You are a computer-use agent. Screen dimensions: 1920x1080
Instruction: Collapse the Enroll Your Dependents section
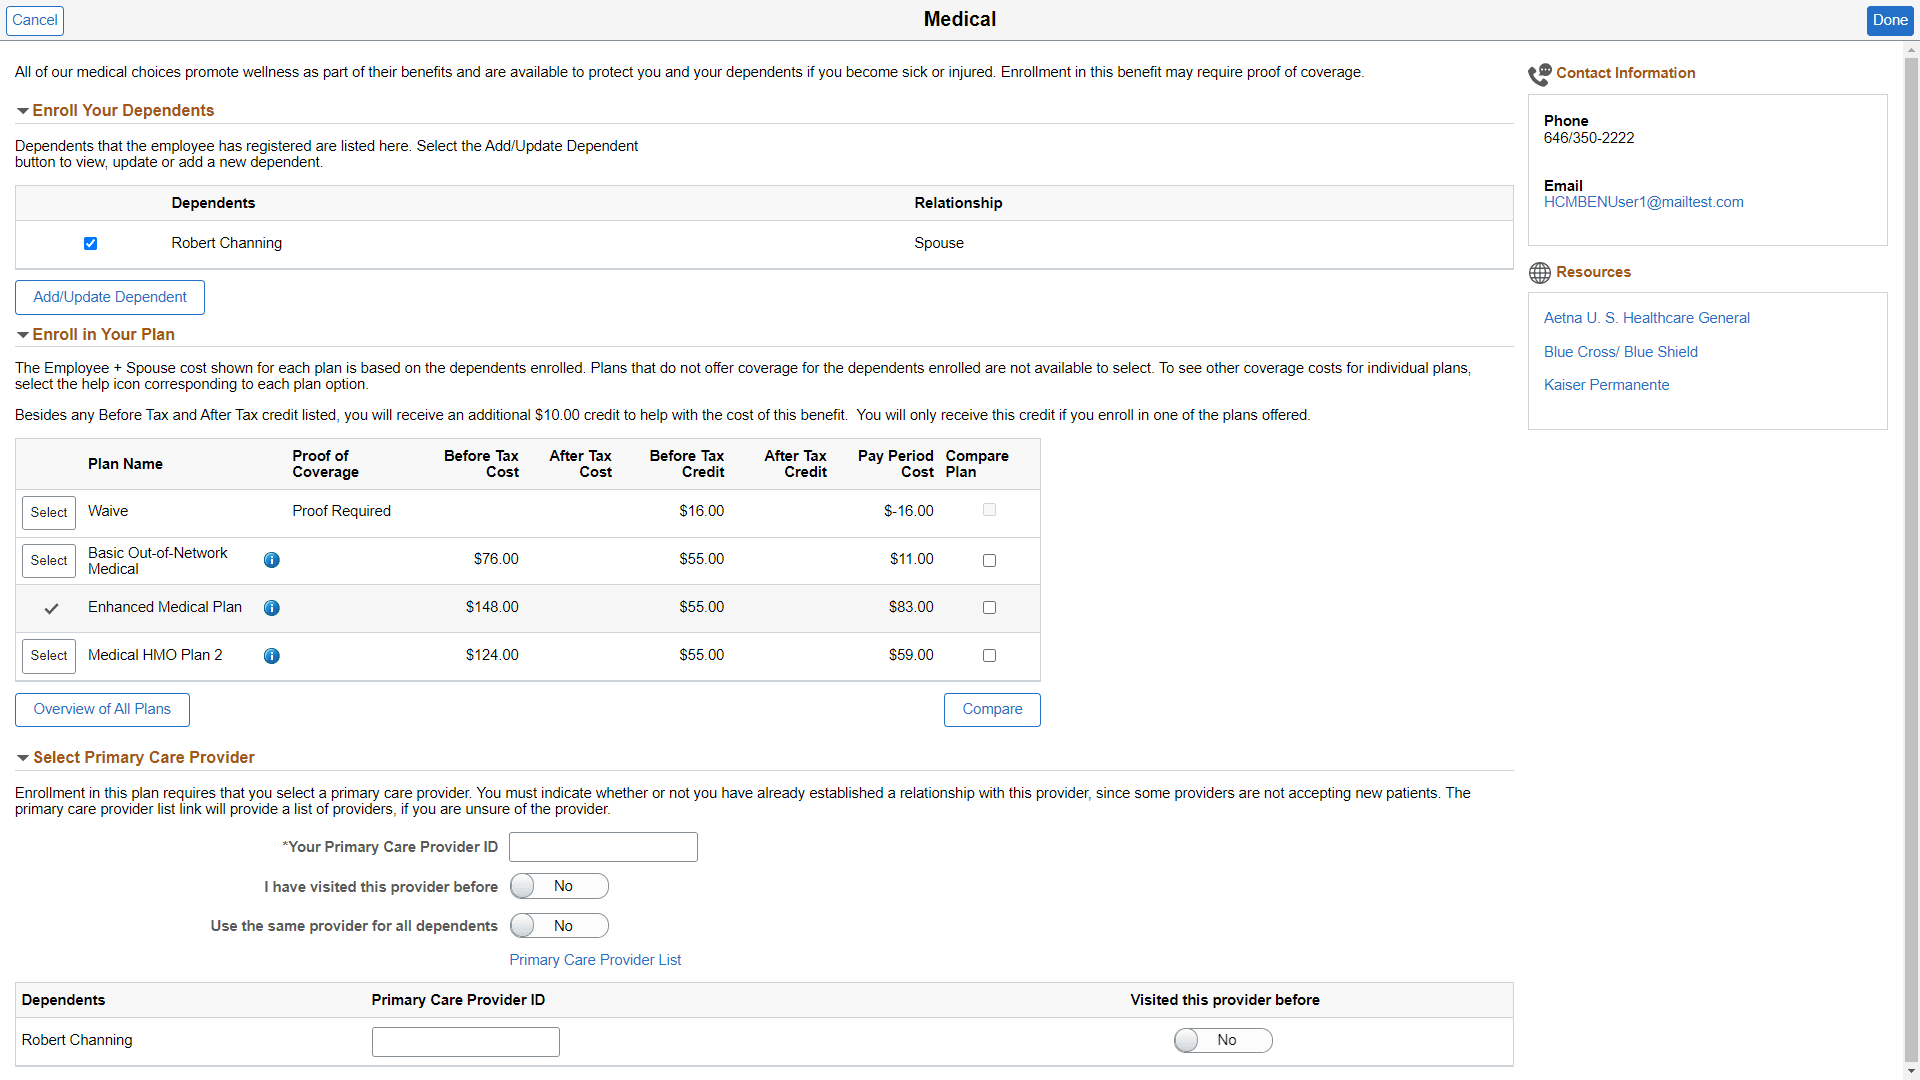point(22,111)
